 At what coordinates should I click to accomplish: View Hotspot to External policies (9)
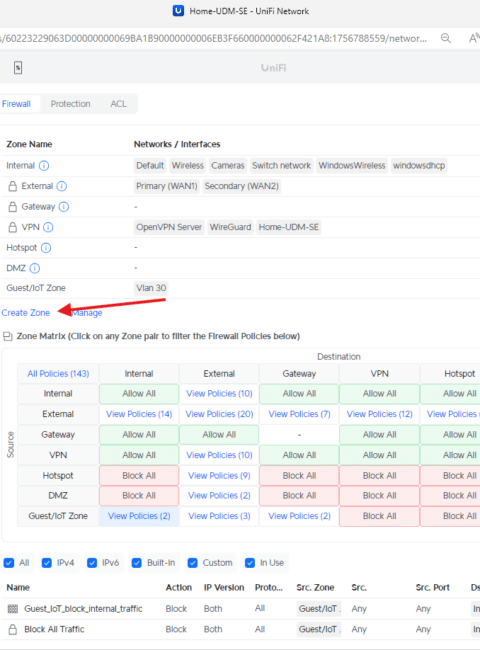(x=219, y=475)
